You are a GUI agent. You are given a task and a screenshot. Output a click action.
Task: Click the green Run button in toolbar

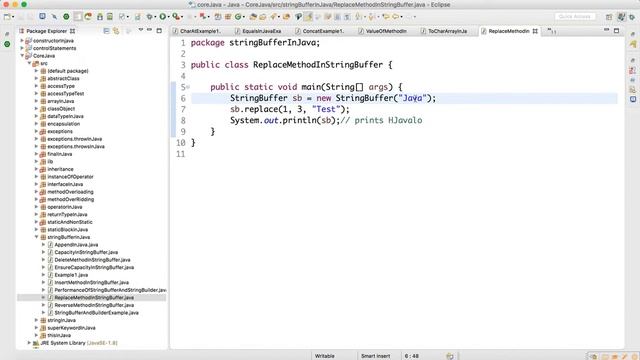pyautogui.click(x=162, y=17)
